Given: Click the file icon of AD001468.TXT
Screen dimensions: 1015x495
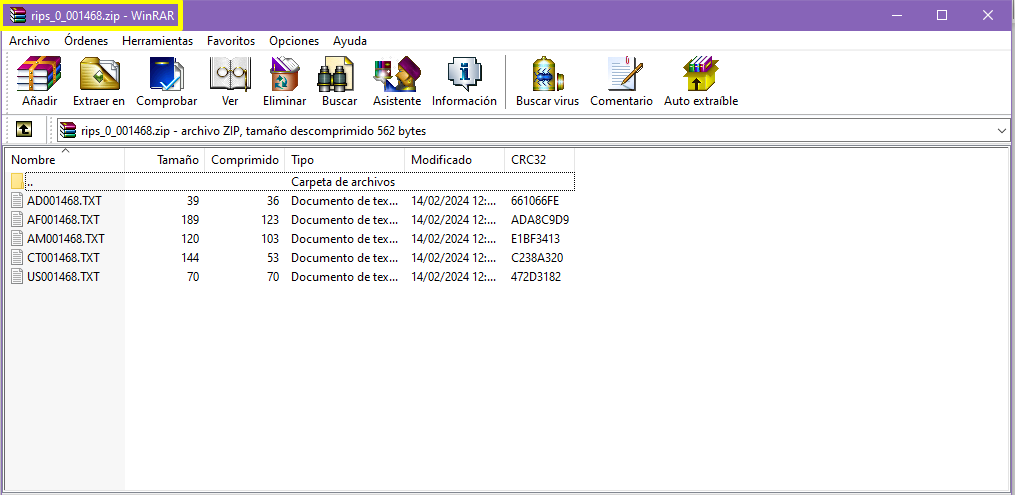Looking at the screenshot, I should pyautogui.click(x=18, y=201).
